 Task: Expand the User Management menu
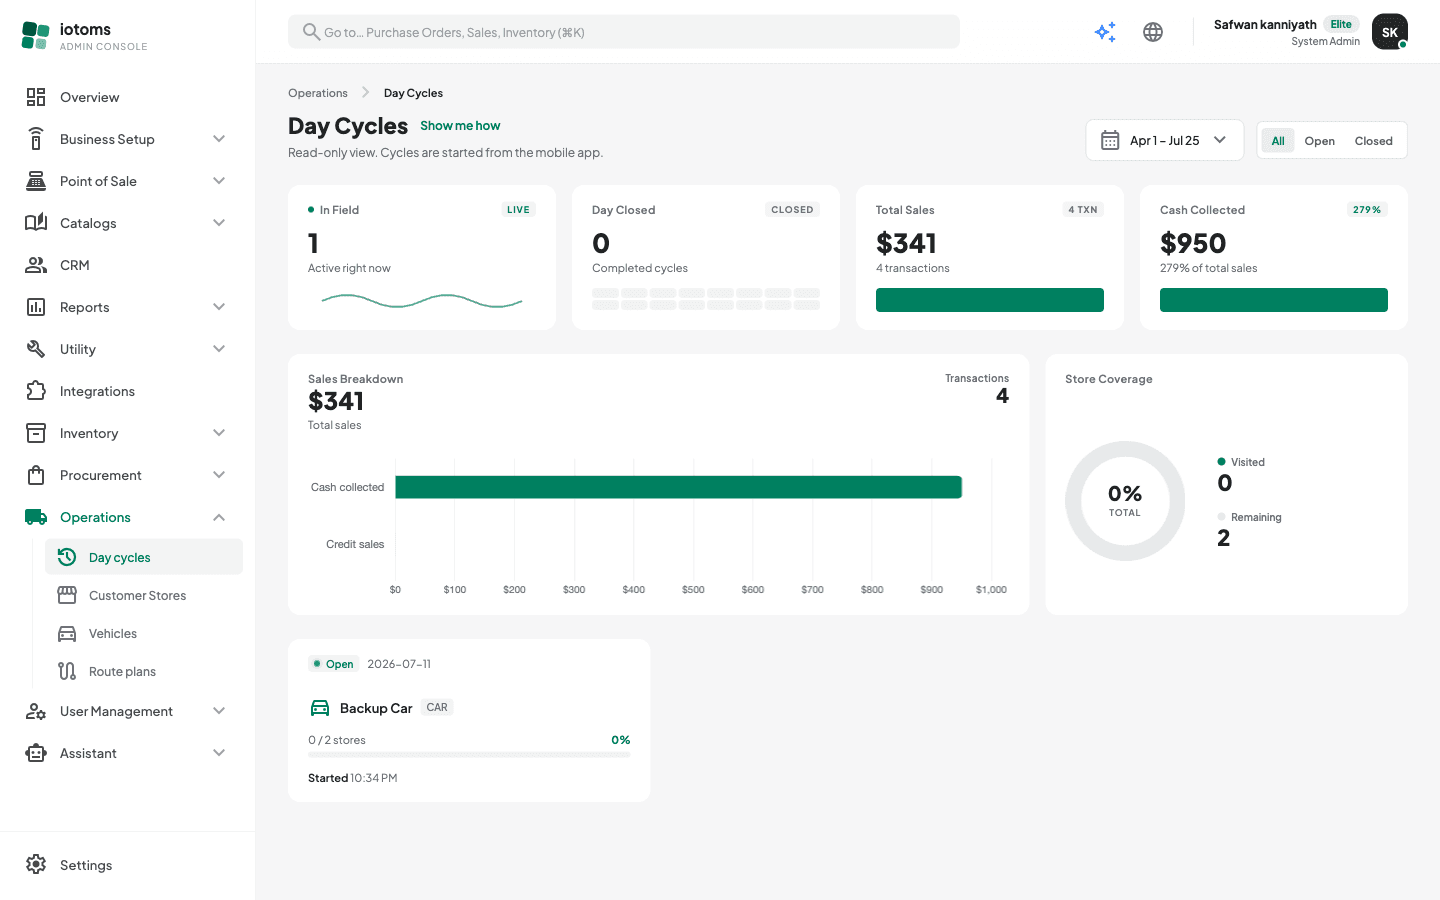pos(127,711)
